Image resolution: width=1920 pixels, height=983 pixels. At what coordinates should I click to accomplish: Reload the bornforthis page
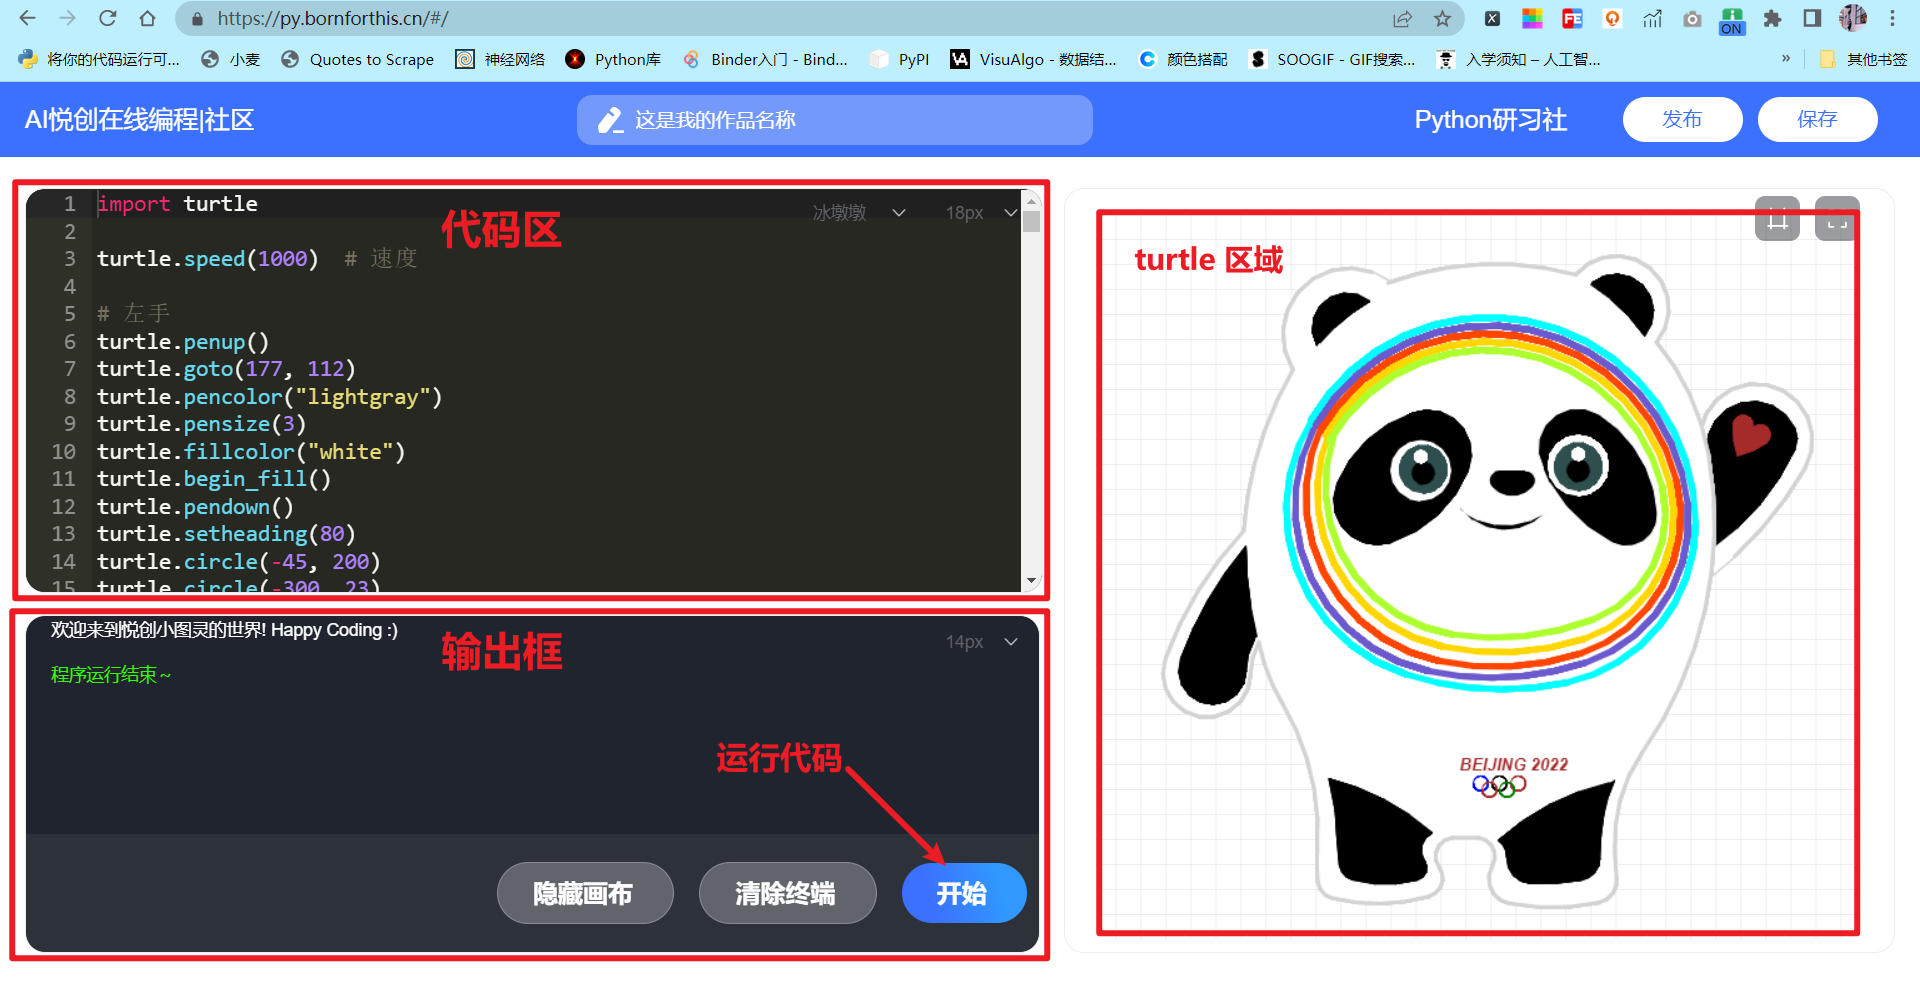coord(107,18)
